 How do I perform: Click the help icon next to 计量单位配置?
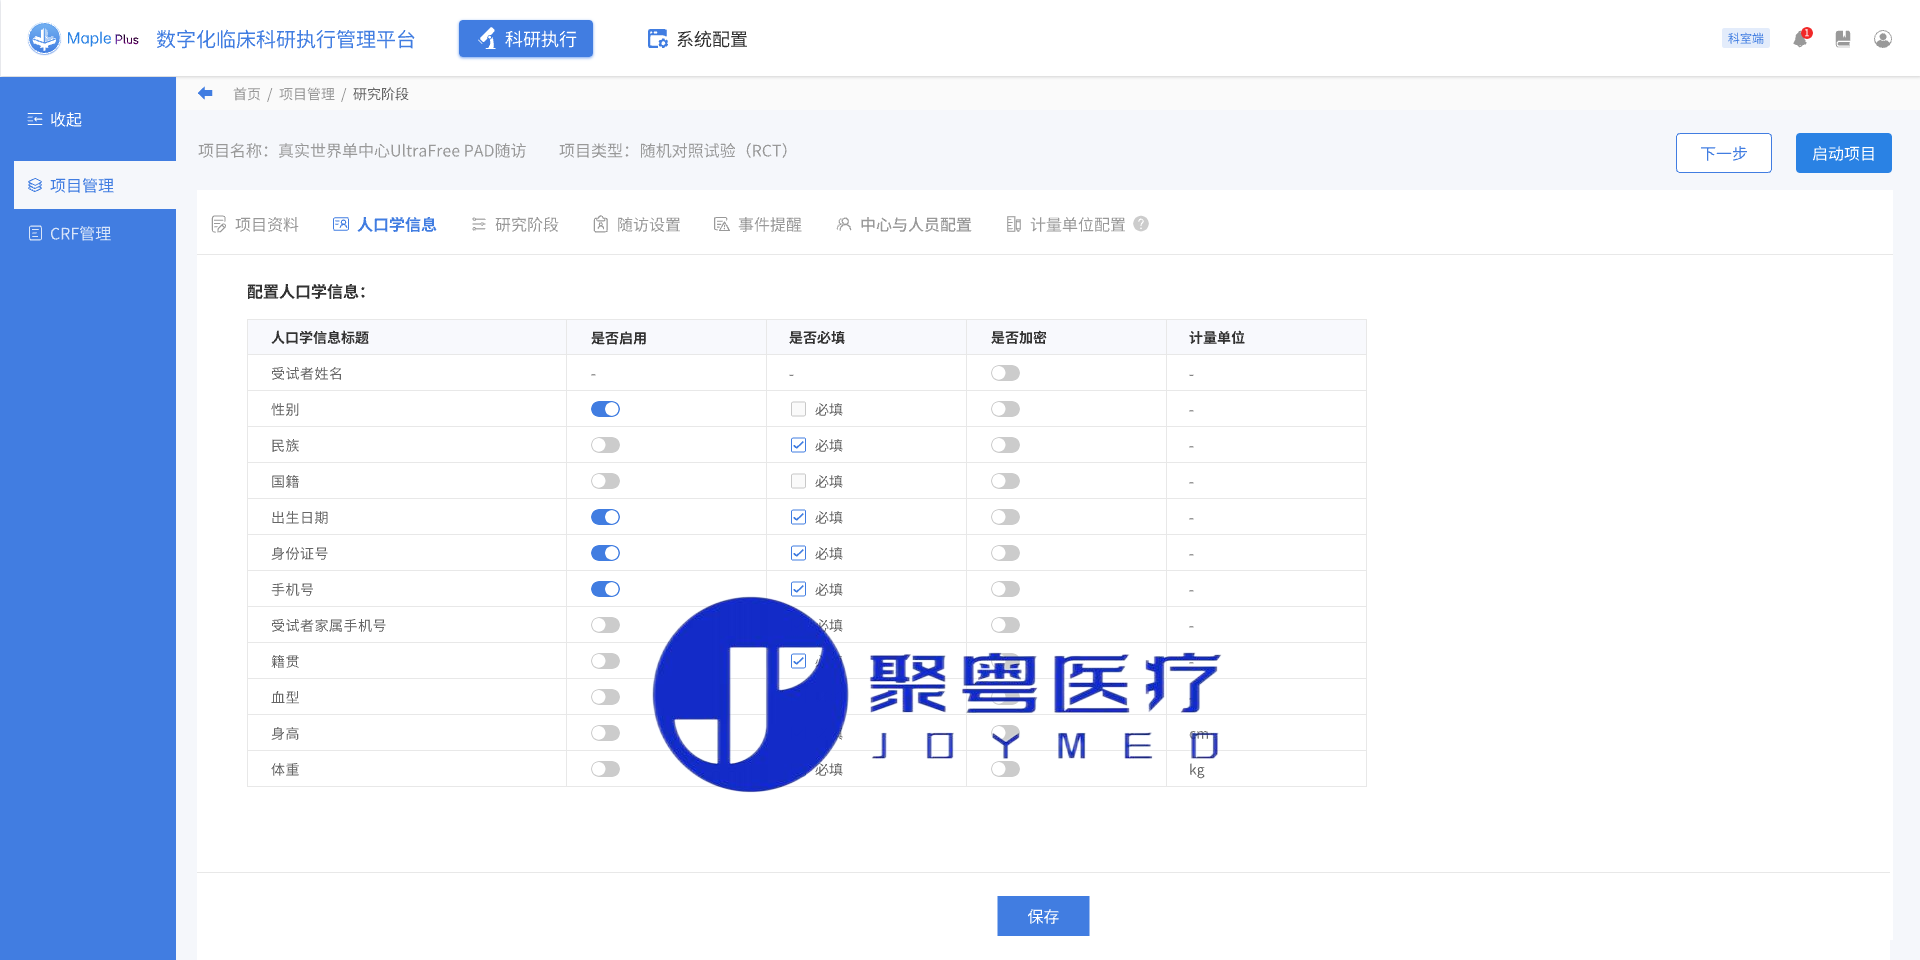tap(1141, 224)
